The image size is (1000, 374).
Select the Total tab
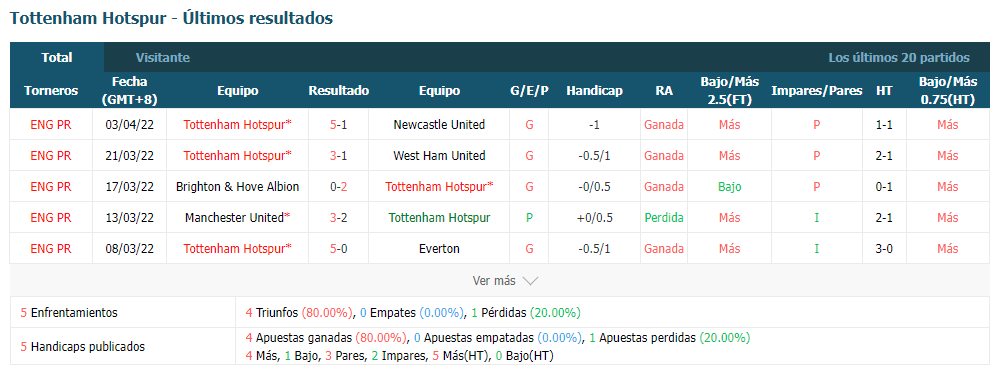point(57,57)
